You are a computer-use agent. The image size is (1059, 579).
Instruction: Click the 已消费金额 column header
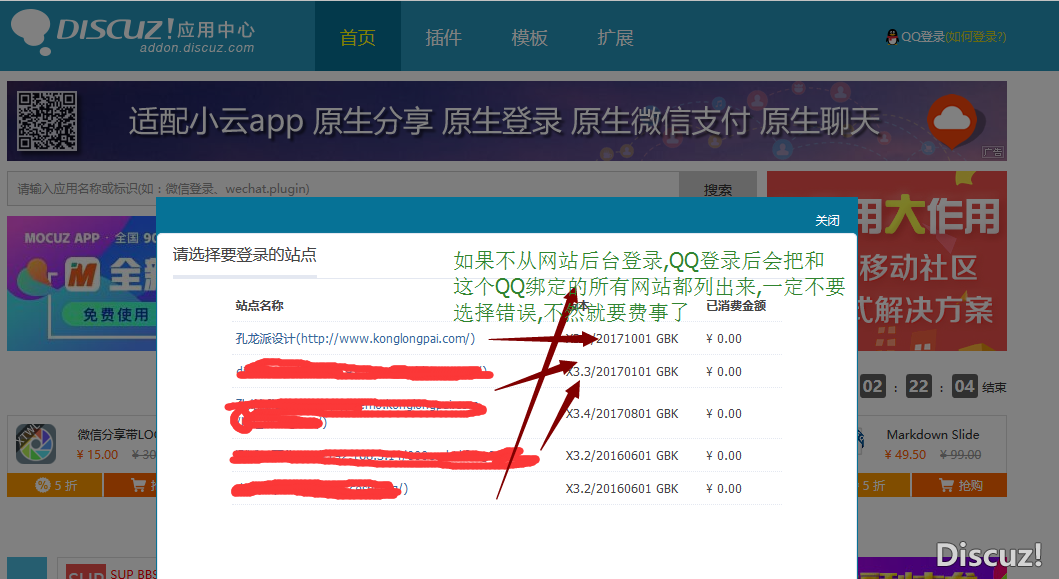pos(735,305)
